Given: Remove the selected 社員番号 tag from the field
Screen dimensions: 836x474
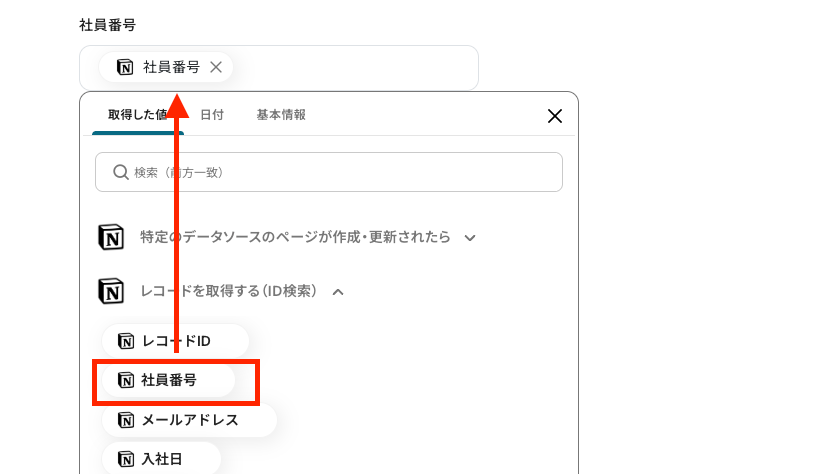Looking at the screenshot, I should [216, 68].
